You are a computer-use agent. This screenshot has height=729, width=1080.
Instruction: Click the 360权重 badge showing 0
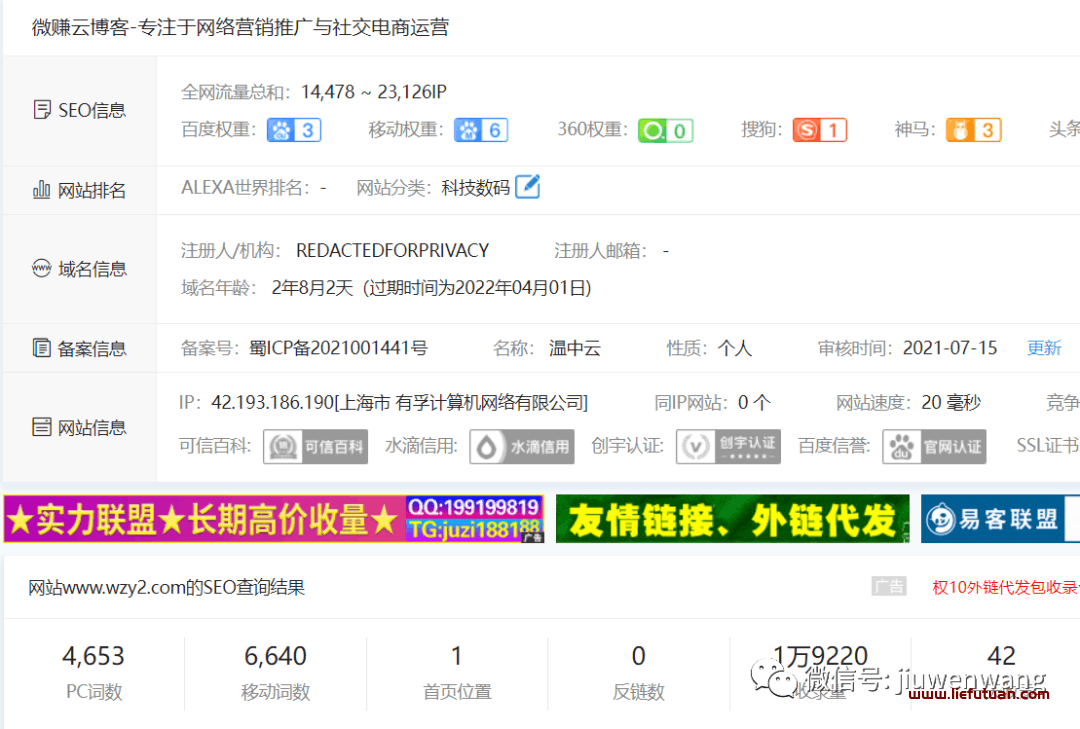click(665, 130)
